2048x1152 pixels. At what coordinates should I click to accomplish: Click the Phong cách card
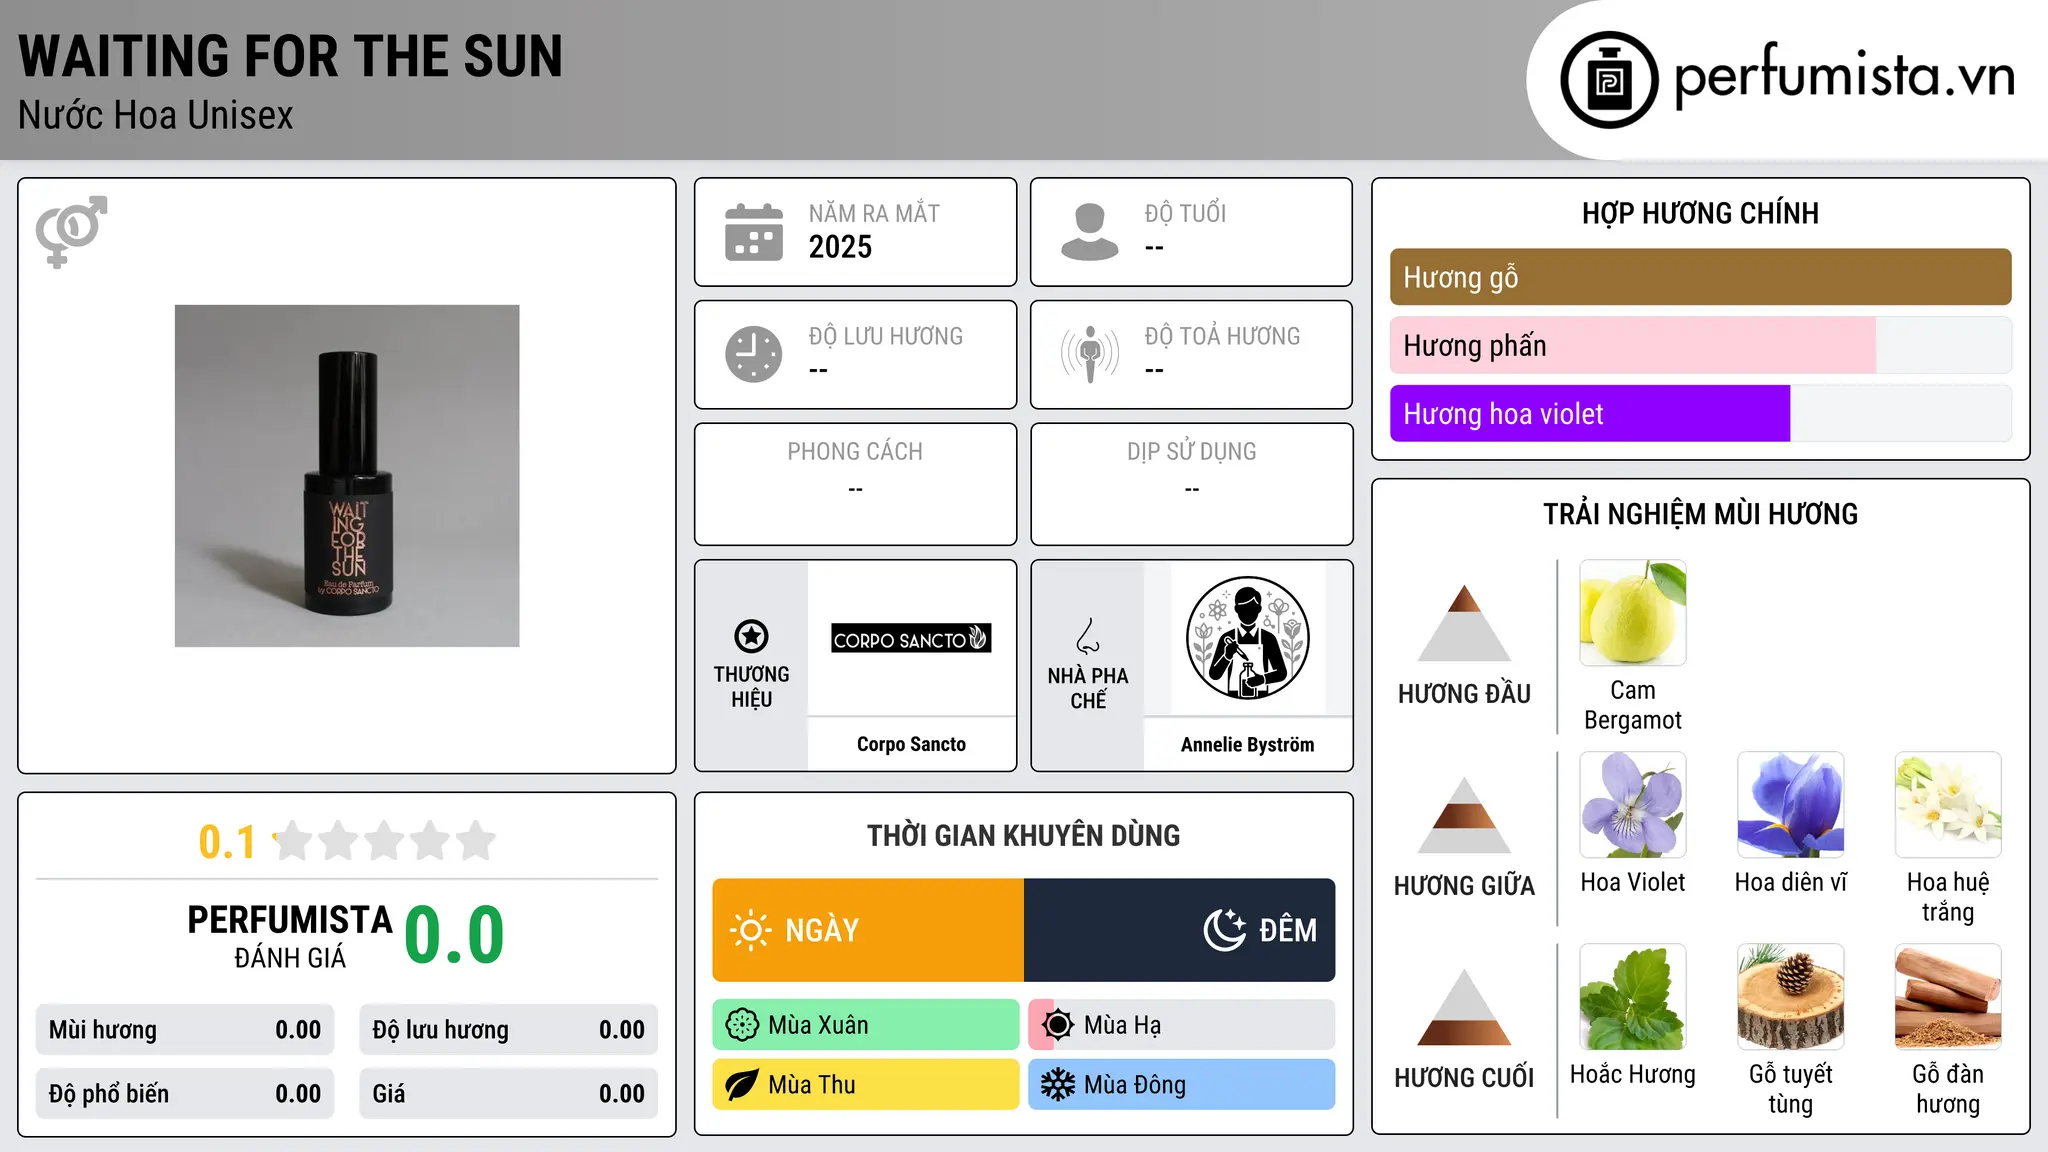(855, 484)
